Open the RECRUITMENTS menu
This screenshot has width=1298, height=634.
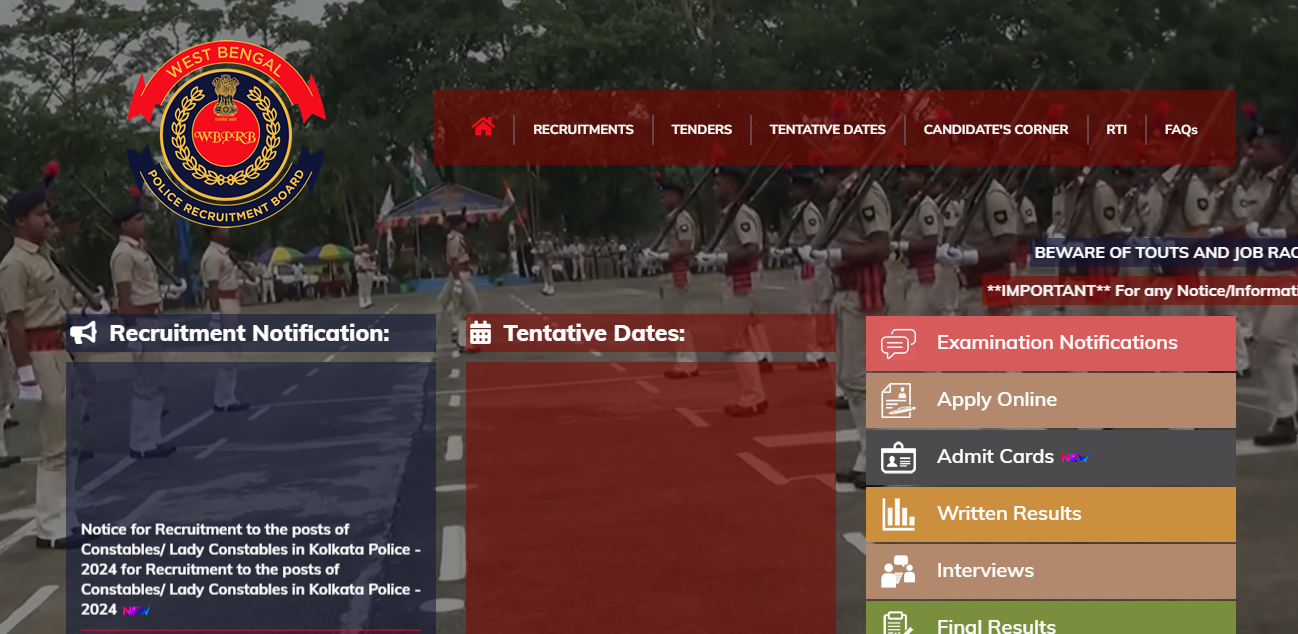[x=583, y=129]
